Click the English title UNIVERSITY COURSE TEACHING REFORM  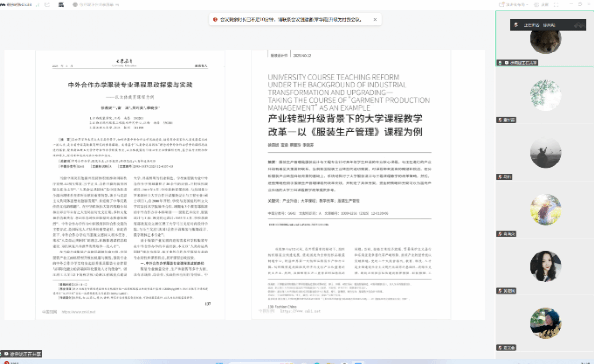[x=333, y=77]
